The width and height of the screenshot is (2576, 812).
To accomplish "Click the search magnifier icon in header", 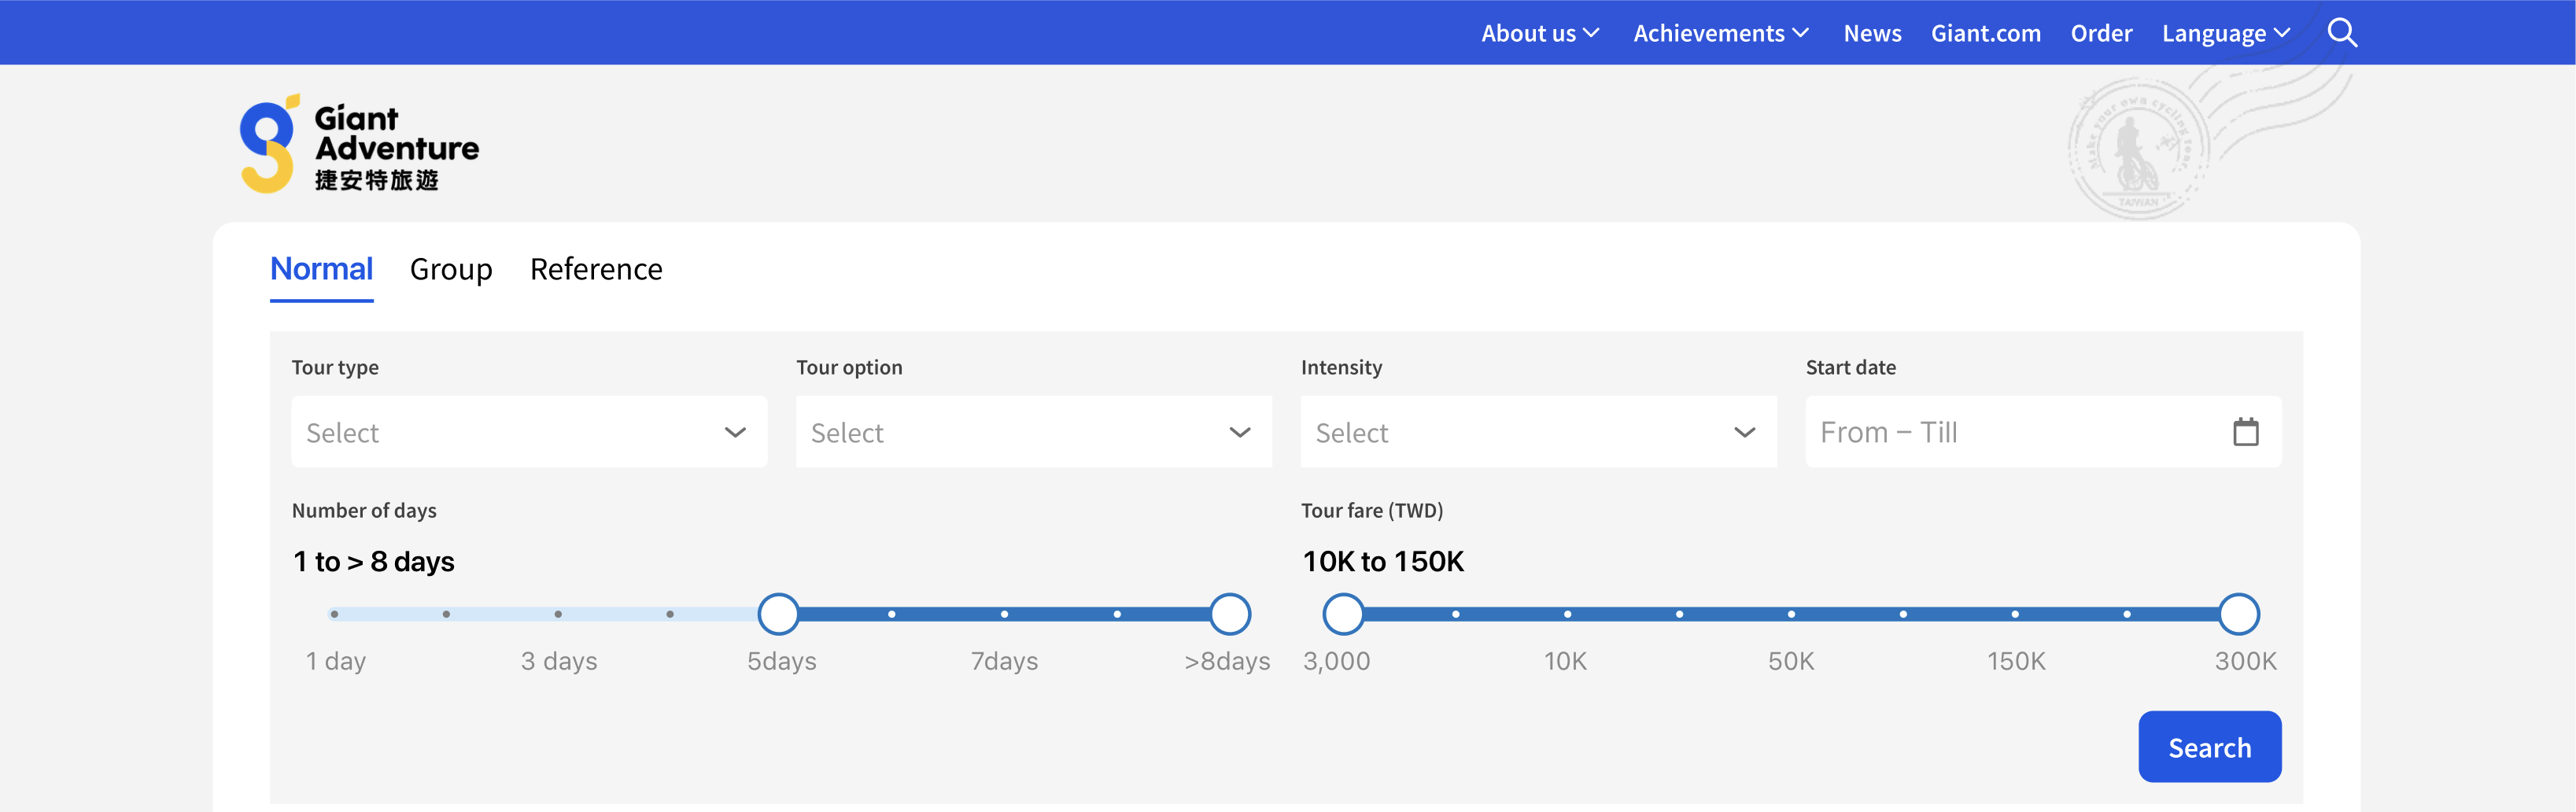I will click(x=2341, y=33).
